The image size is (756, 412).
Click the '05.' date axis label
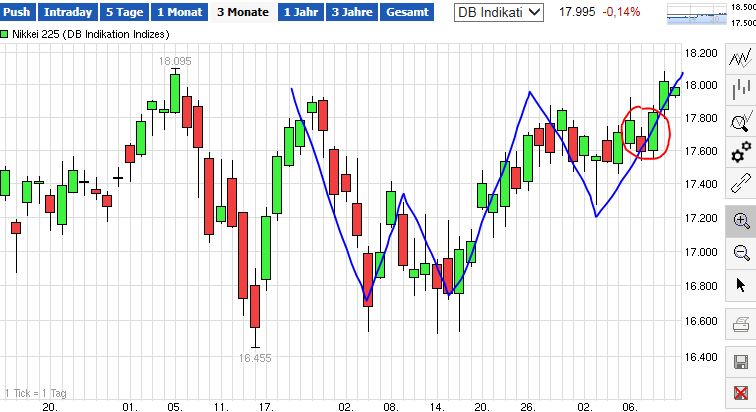tap(175, 407)
